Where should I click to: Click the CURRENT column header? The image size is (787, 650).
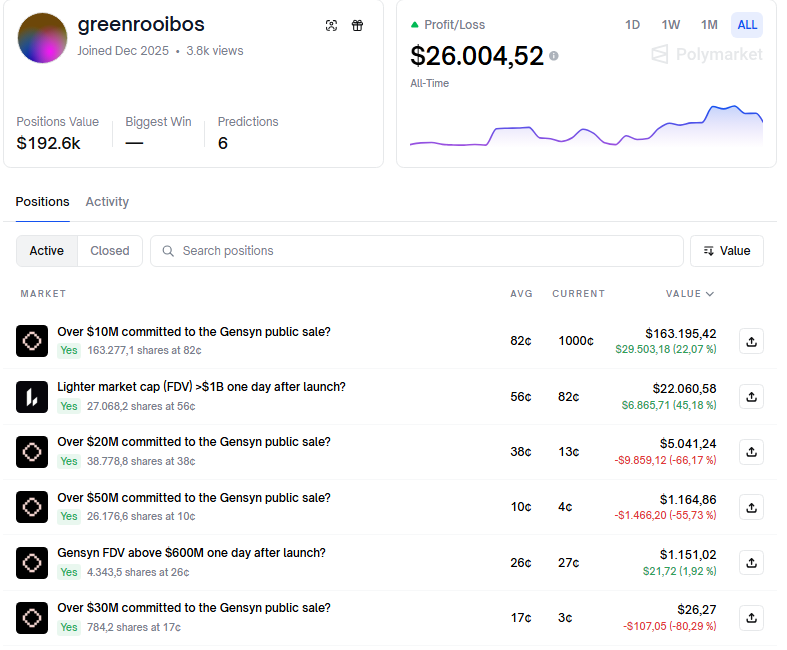pyautogui.click(x=579, y=294)
